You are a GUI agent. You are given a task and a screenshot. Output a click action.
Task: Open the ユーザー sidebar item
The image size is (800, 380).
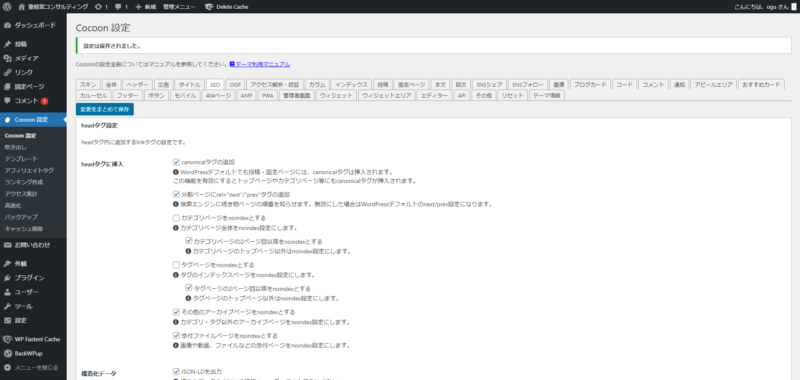pos(33,292)
